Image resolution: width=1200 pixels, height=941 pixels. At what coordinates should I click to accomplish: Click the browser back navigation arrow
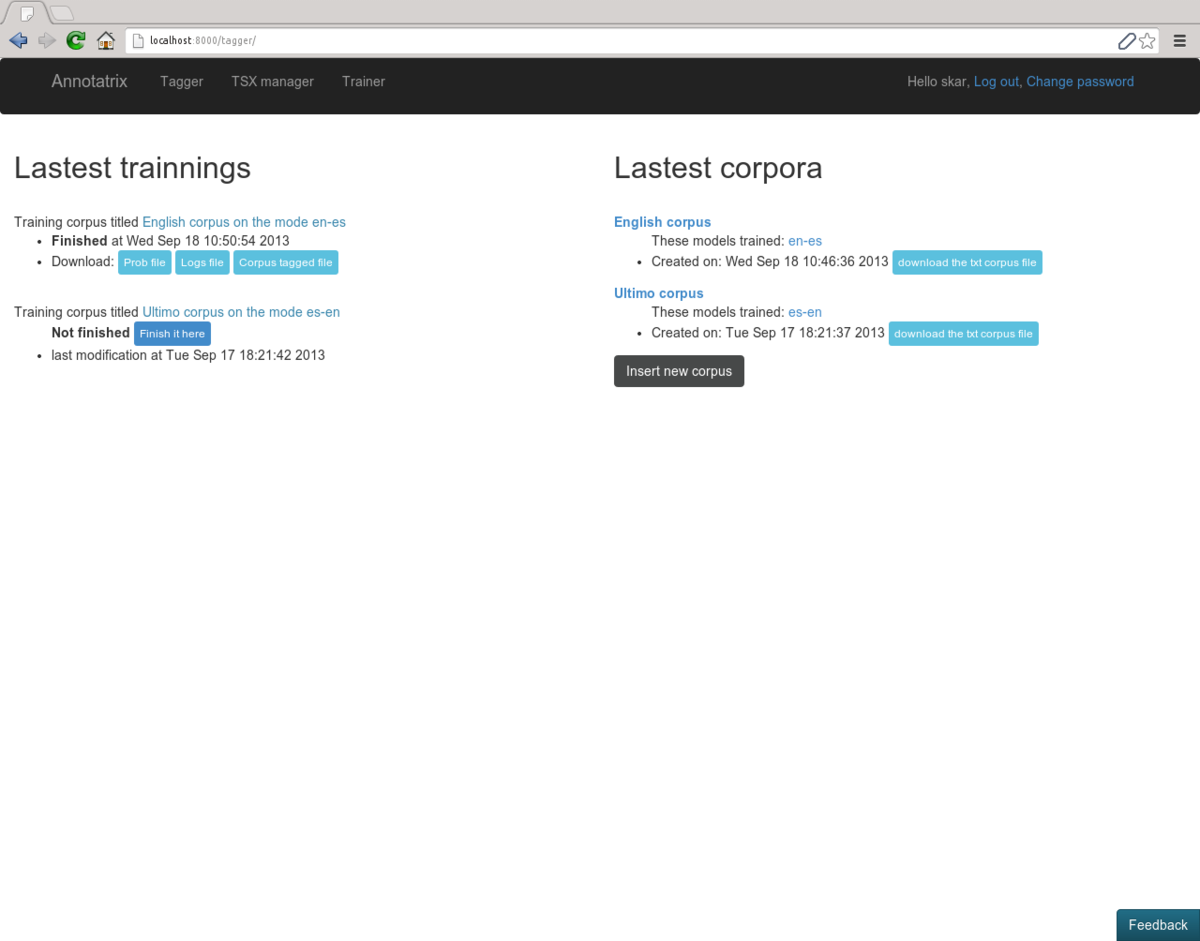click(x=17, y=40)
